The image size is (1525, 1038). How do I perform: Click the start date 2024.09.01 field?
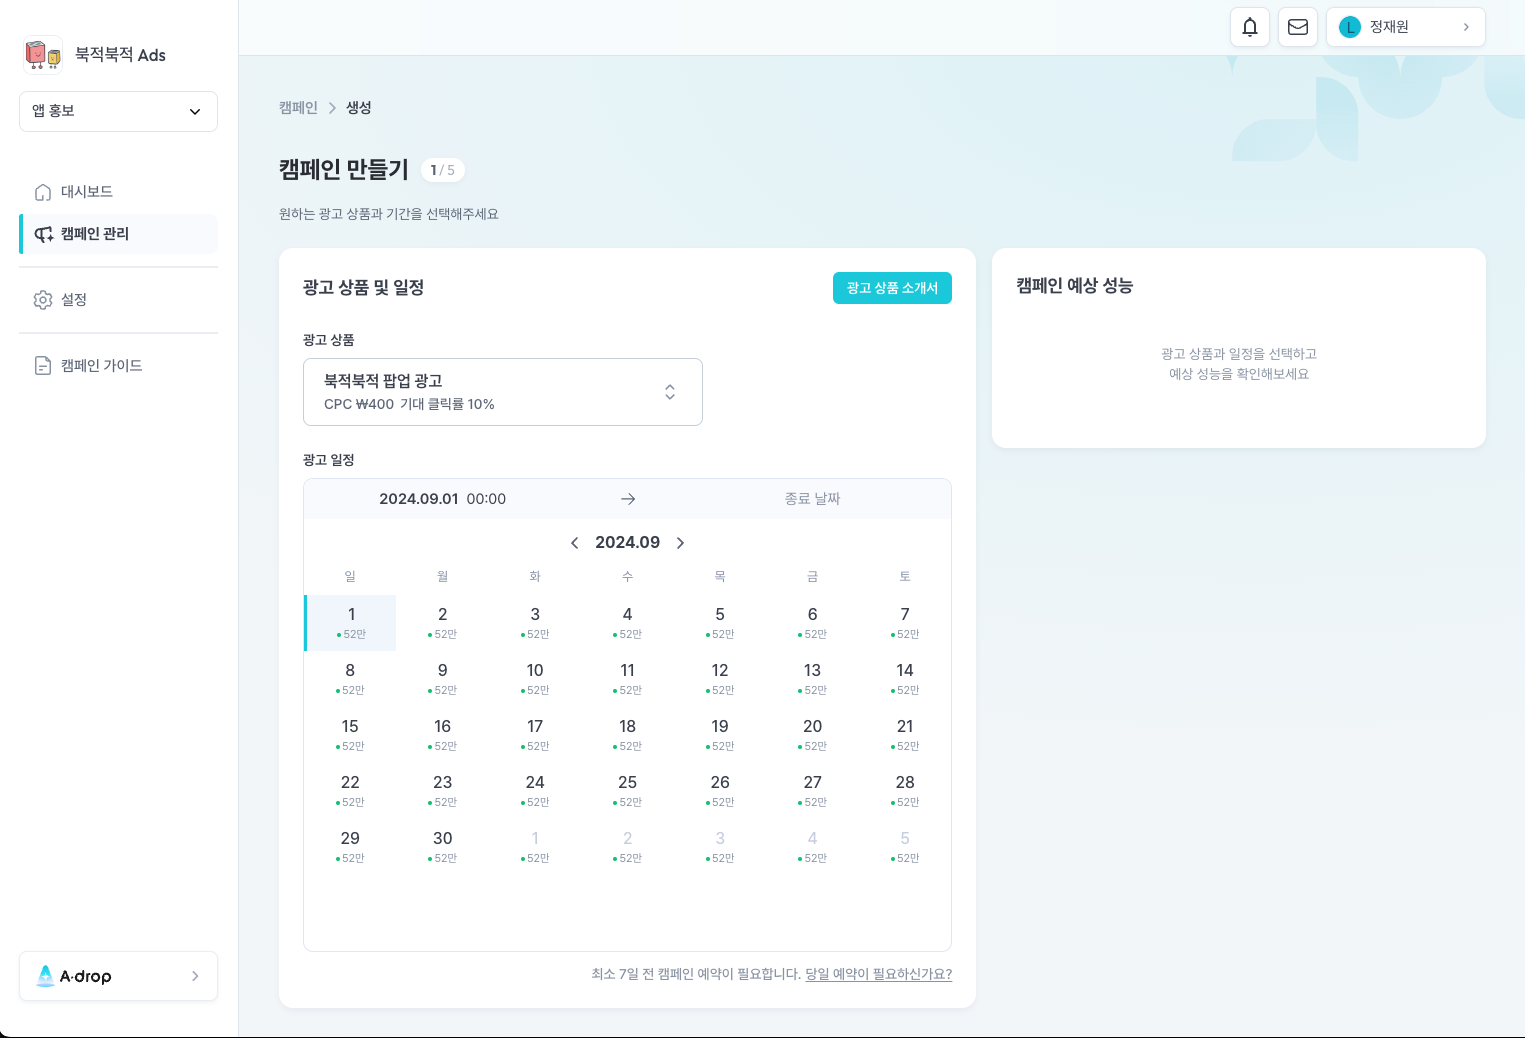coord(442,499)
